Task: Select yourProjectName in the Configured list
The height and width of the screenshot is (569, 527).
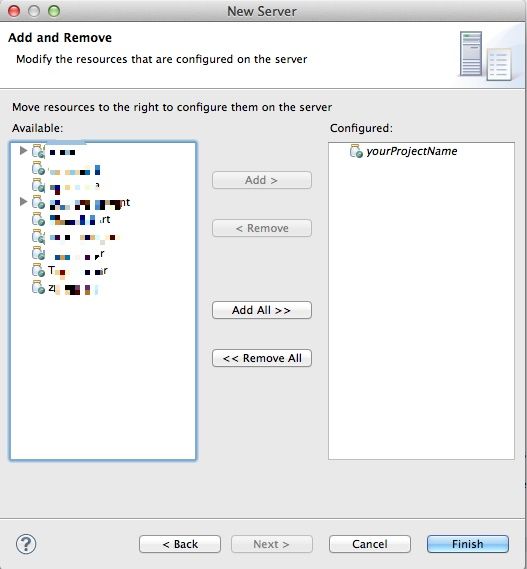Action: tap(412, 151)
